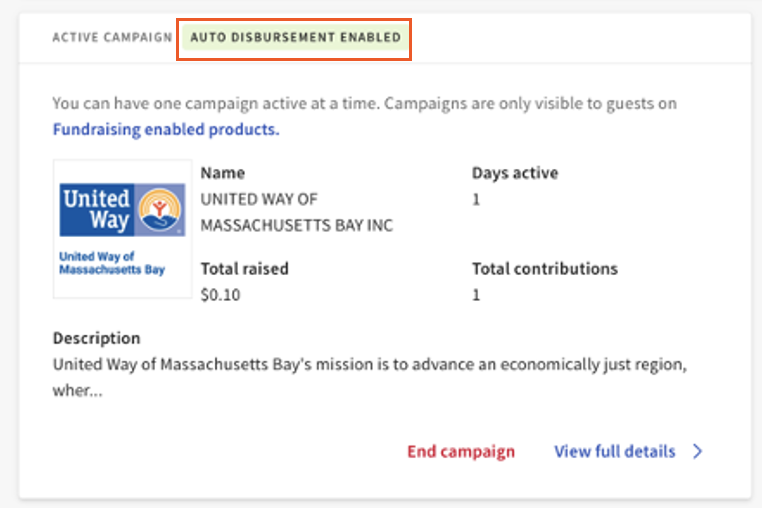Image resolution: width=762 pixels, height=508 pixels.
Task: Click the United Way campaign logo
Action: pos(122,229)
